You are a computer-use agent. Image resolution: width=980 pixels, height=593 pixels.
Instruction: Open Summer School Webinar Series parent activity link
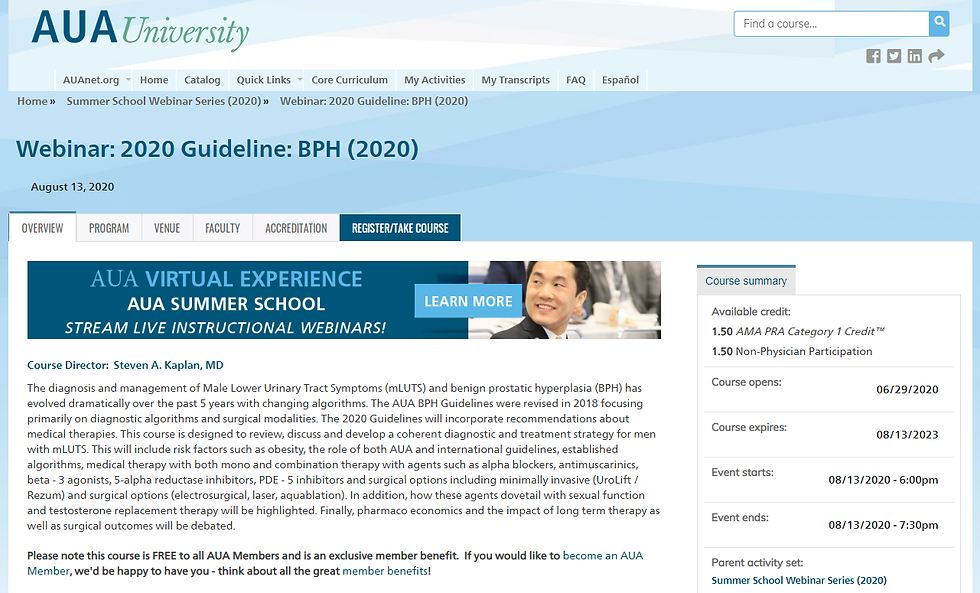[x=799, y=581]
